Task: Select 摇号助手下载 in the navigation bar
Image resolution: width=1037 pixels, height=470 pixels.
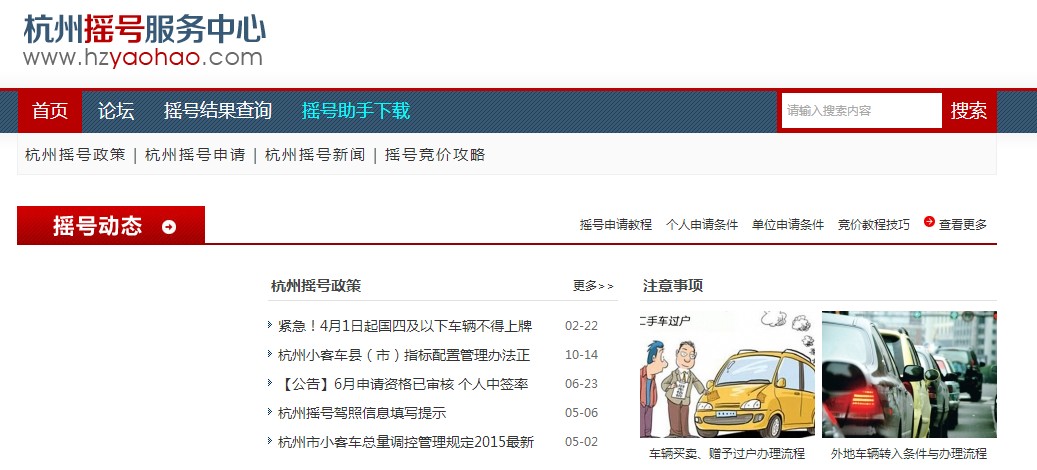Action: 356,111
